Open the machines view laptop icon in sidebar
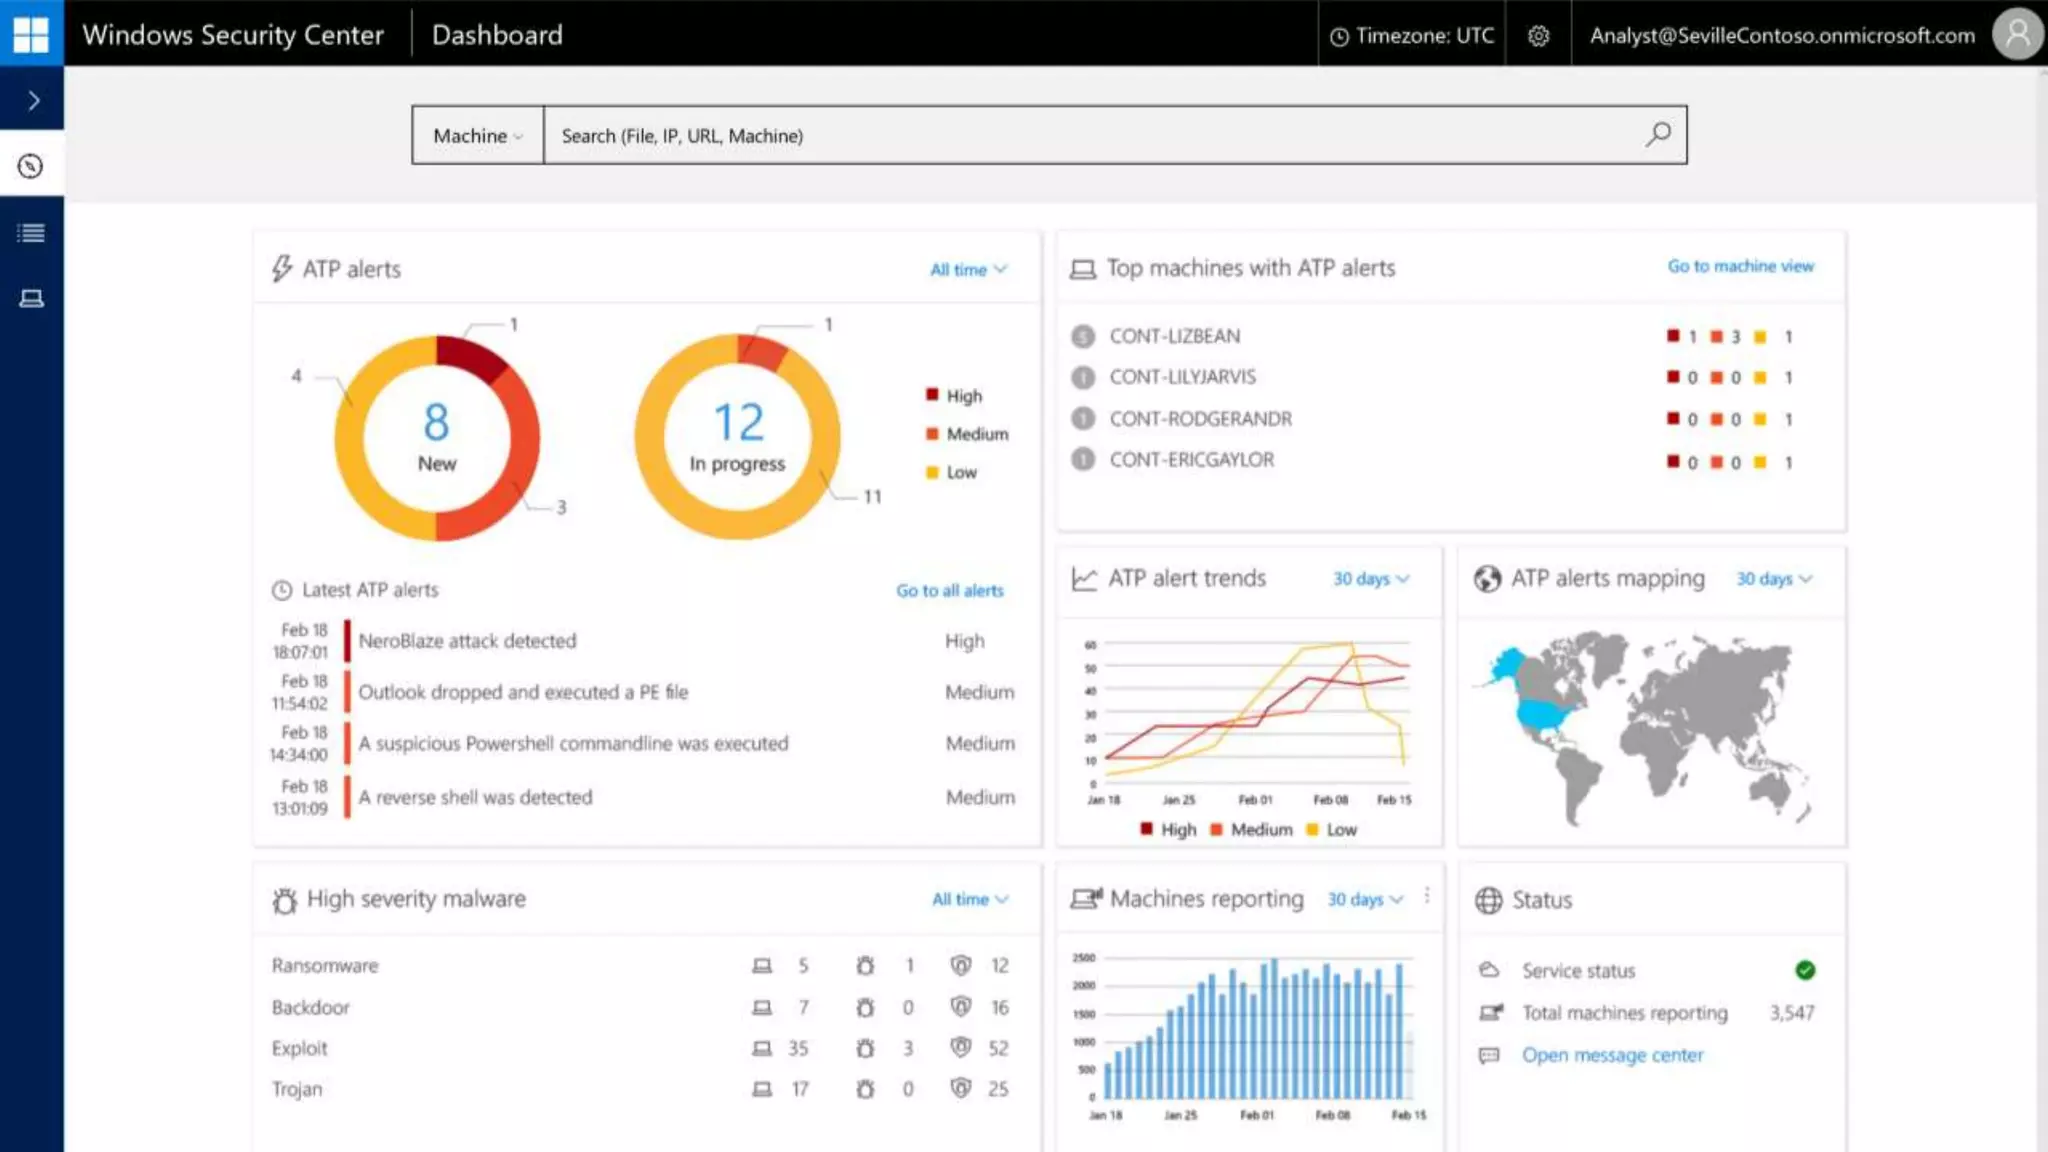The image size is (2048, 1152). click(31, 299)
